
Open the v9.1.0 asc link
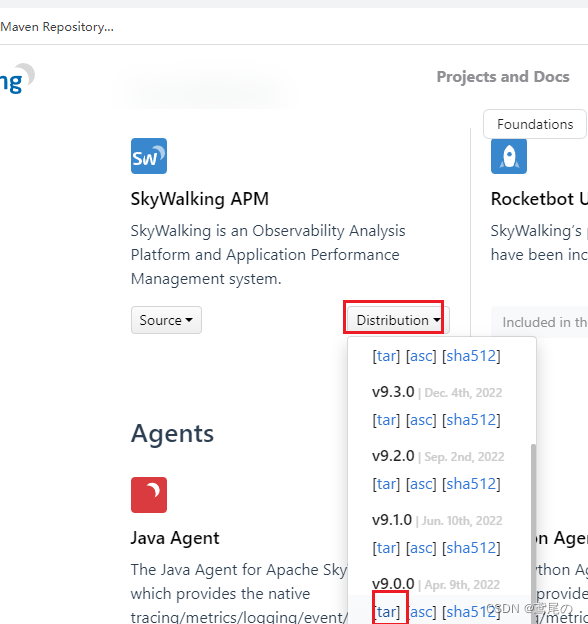pyautogui.click(x=421, y=548)
